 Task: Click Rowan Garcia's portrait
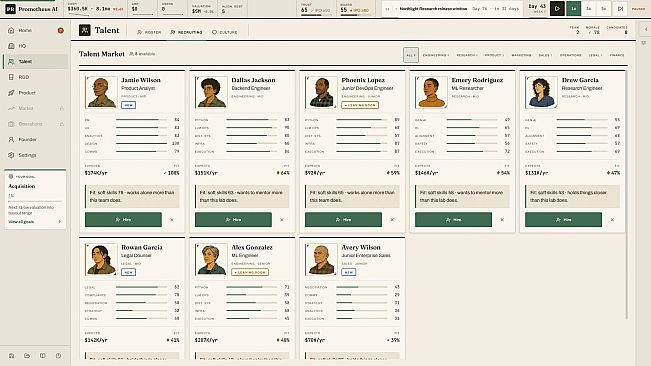coord(101,260)
